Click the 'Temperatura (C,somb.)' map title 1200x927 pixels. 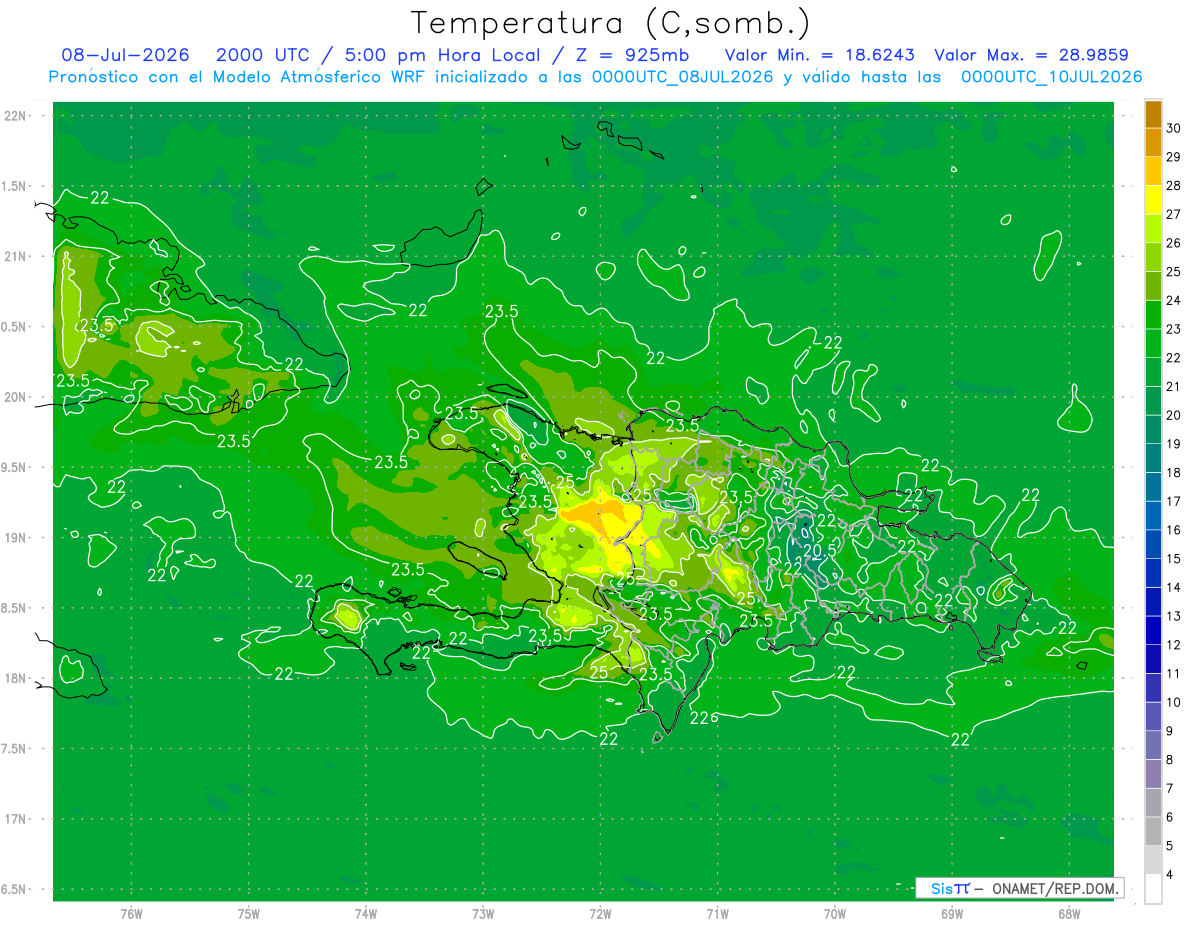coord(612,23)
